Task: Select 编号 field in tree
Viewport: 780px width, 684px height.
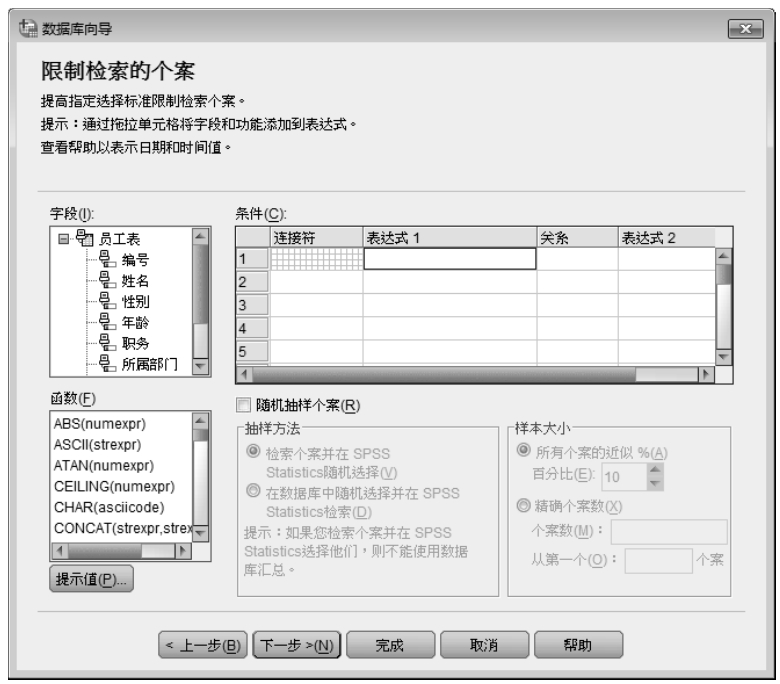Action: pyautogui.click(x=135, y=260)
